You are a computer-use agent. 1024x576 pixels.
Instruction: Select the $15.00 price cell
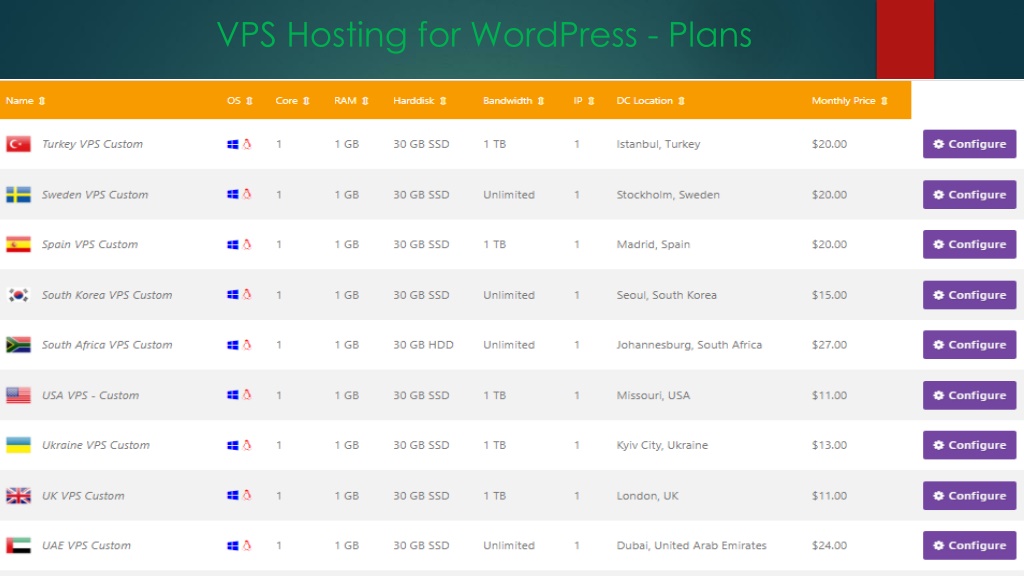829,295
